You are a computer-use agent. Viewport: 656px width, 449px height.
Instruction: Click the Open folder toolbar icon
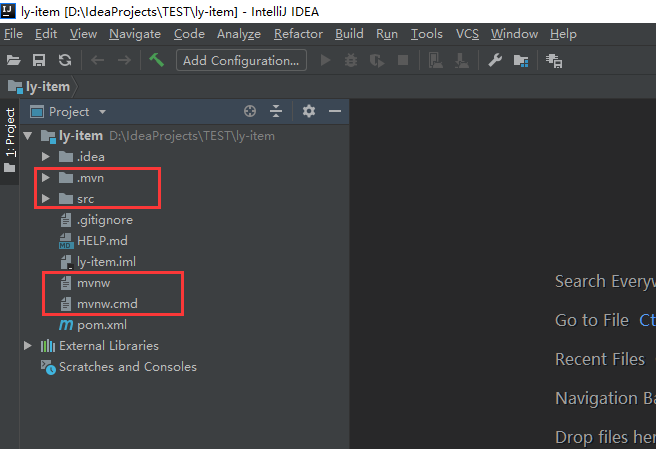[x=13, y=61]
